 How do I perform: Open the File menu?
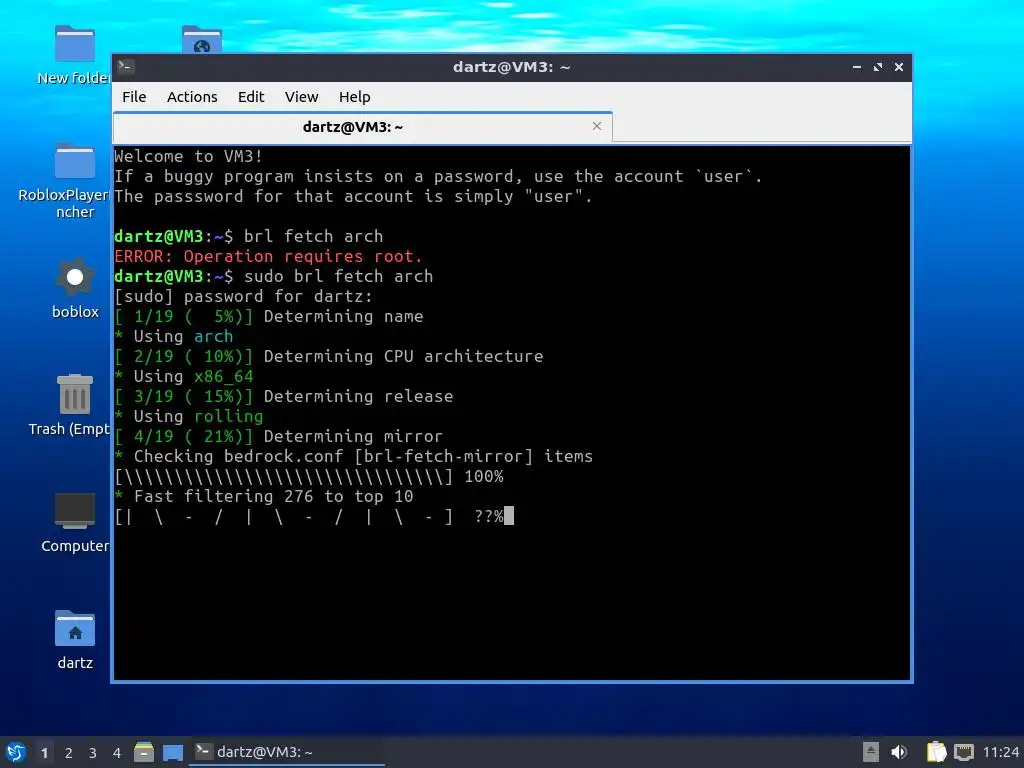pyautogui.click(x=134, y=97)
